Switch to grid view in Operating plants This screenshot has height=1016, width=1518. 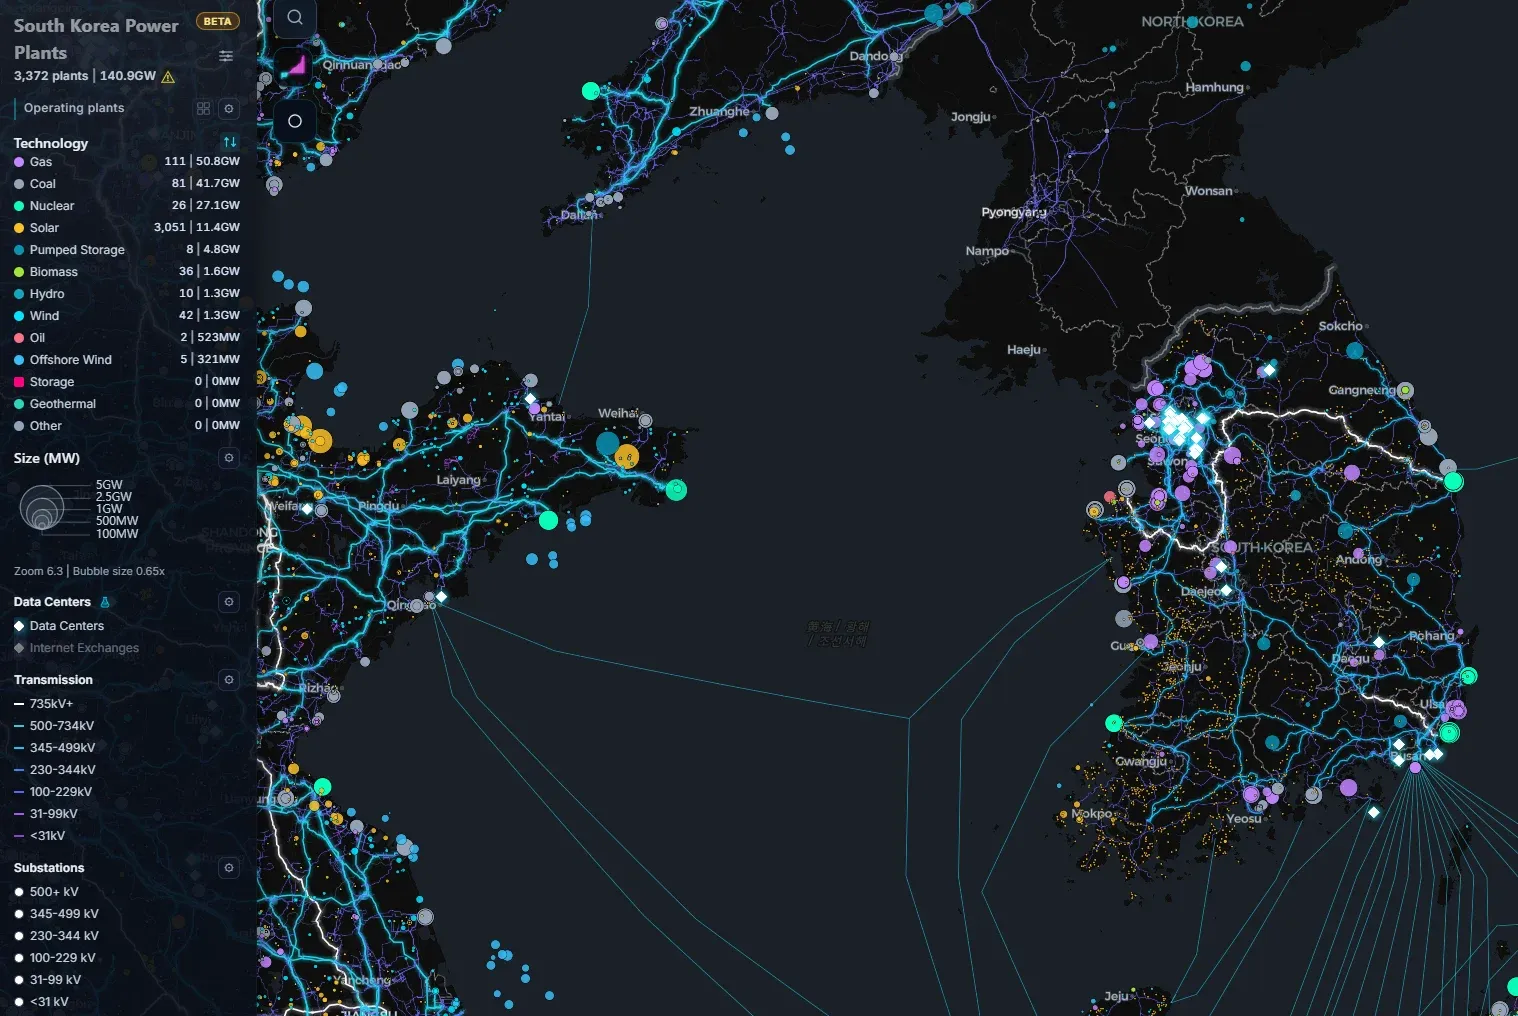(x=204, y=108)
